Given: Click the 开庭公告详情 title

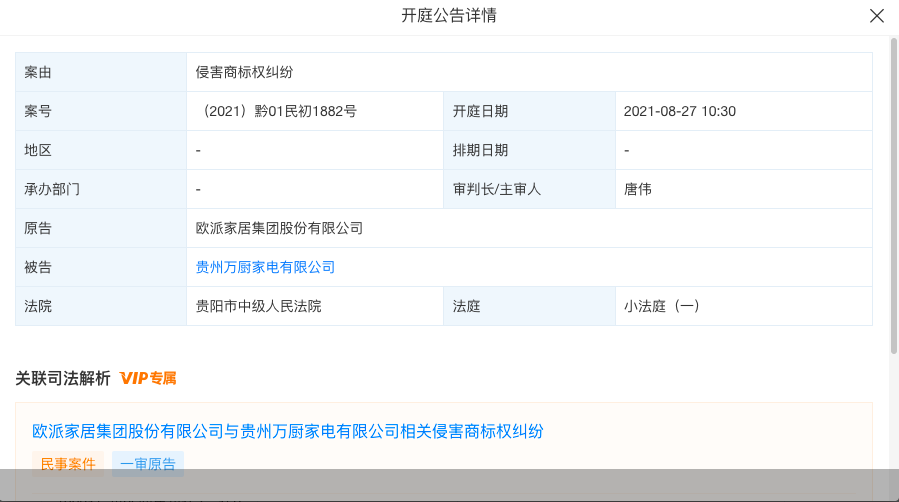Looking at the screenshot, I should 449,15.
